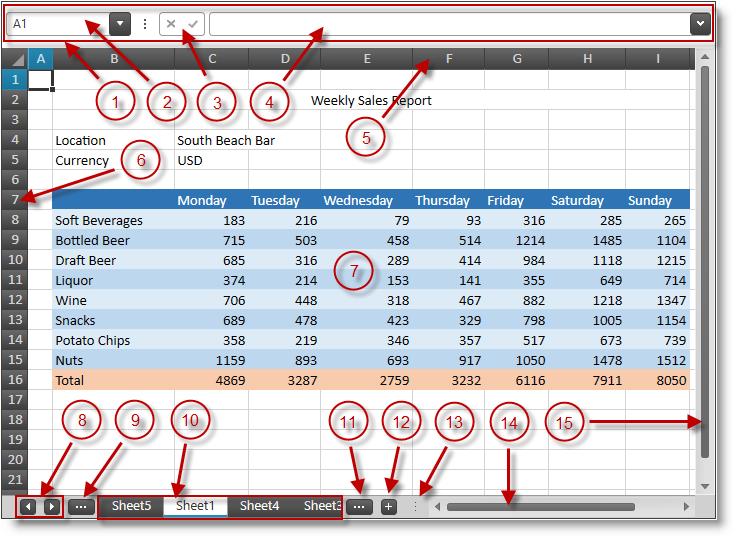Select the column F header

click(448, 60)
